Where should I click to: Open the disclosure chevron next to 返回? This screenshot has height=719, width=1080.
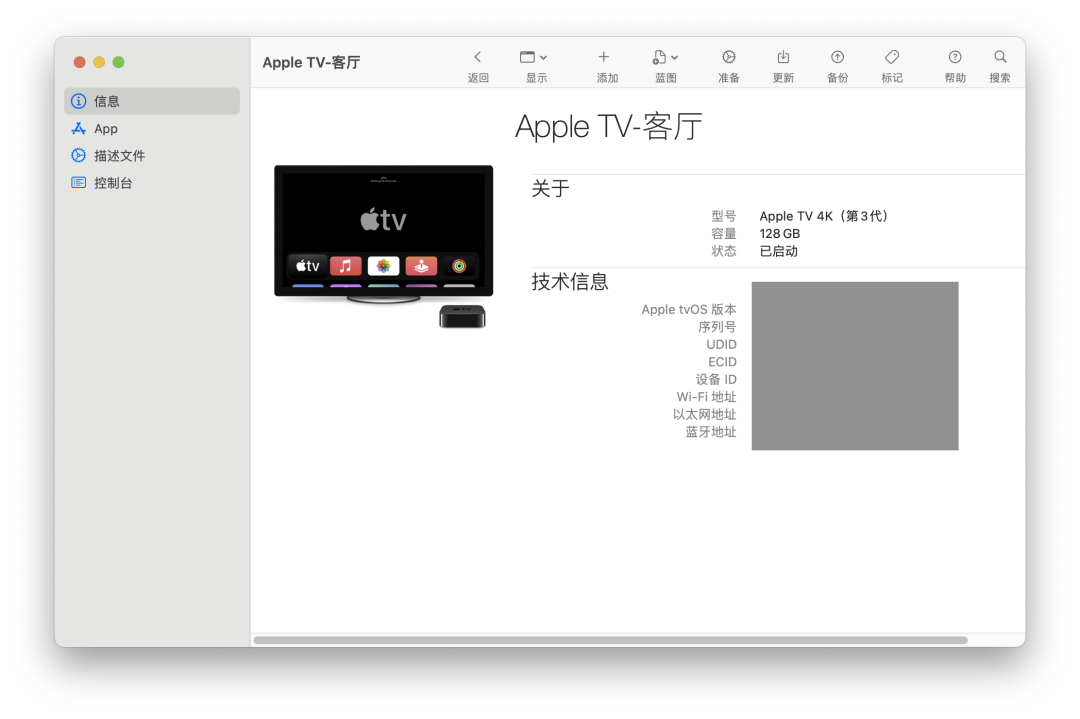[x=477, y=57]
